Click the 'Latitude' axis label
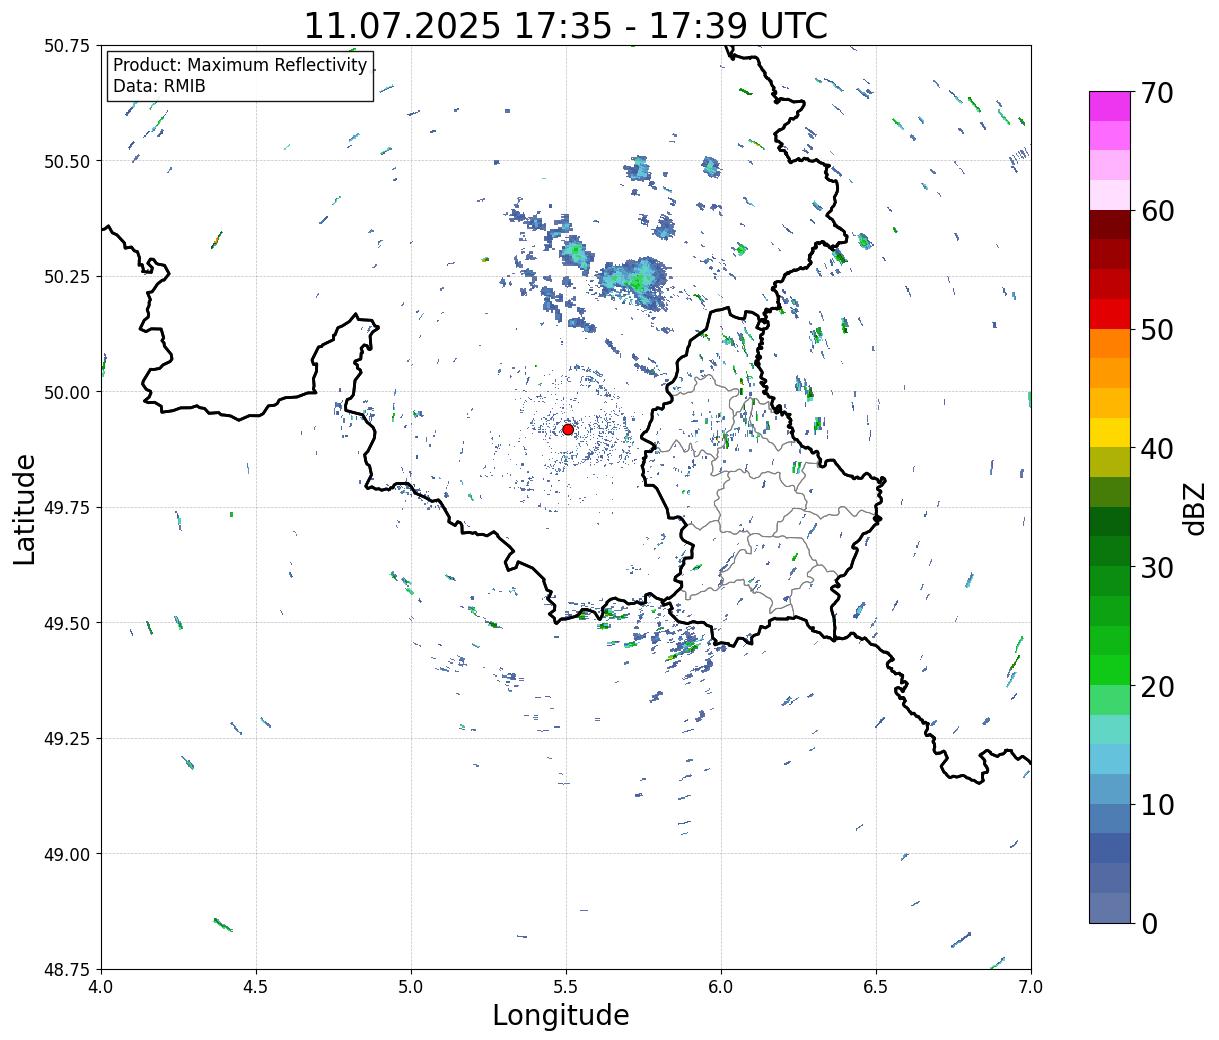 (x=25, y=509)
